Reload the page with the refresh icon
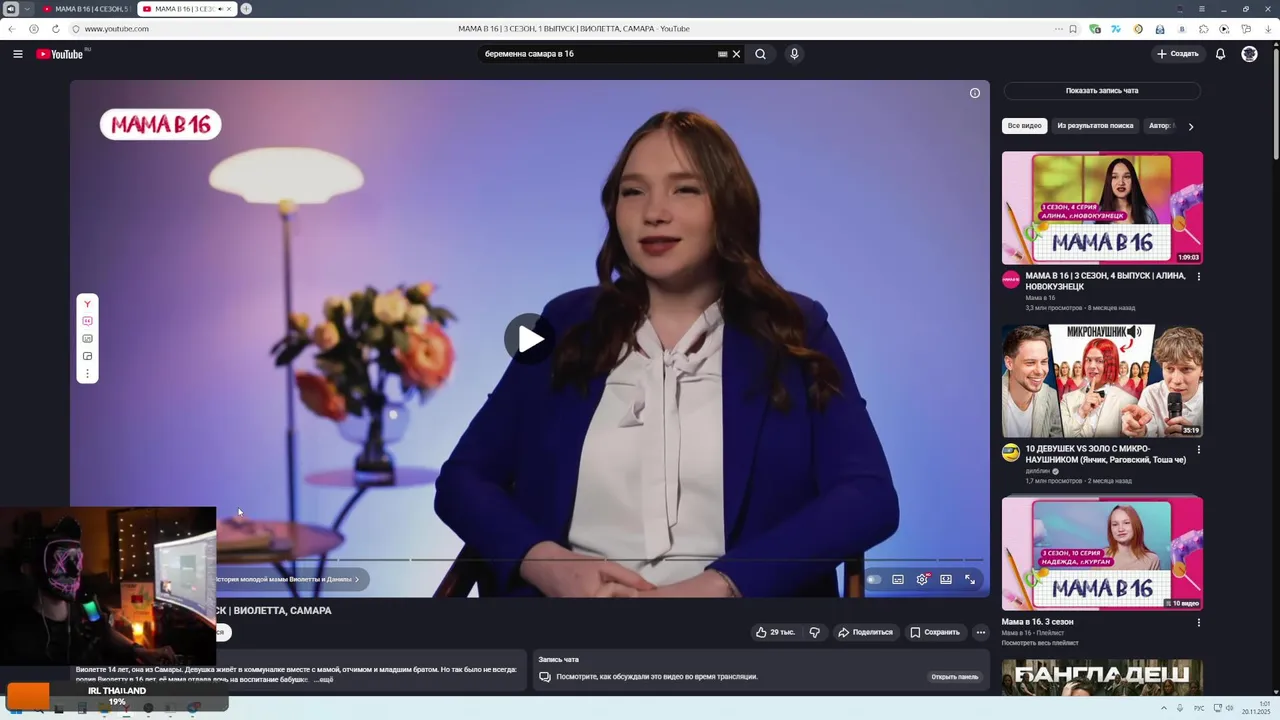1280x720 pixels. coord(55,29)
